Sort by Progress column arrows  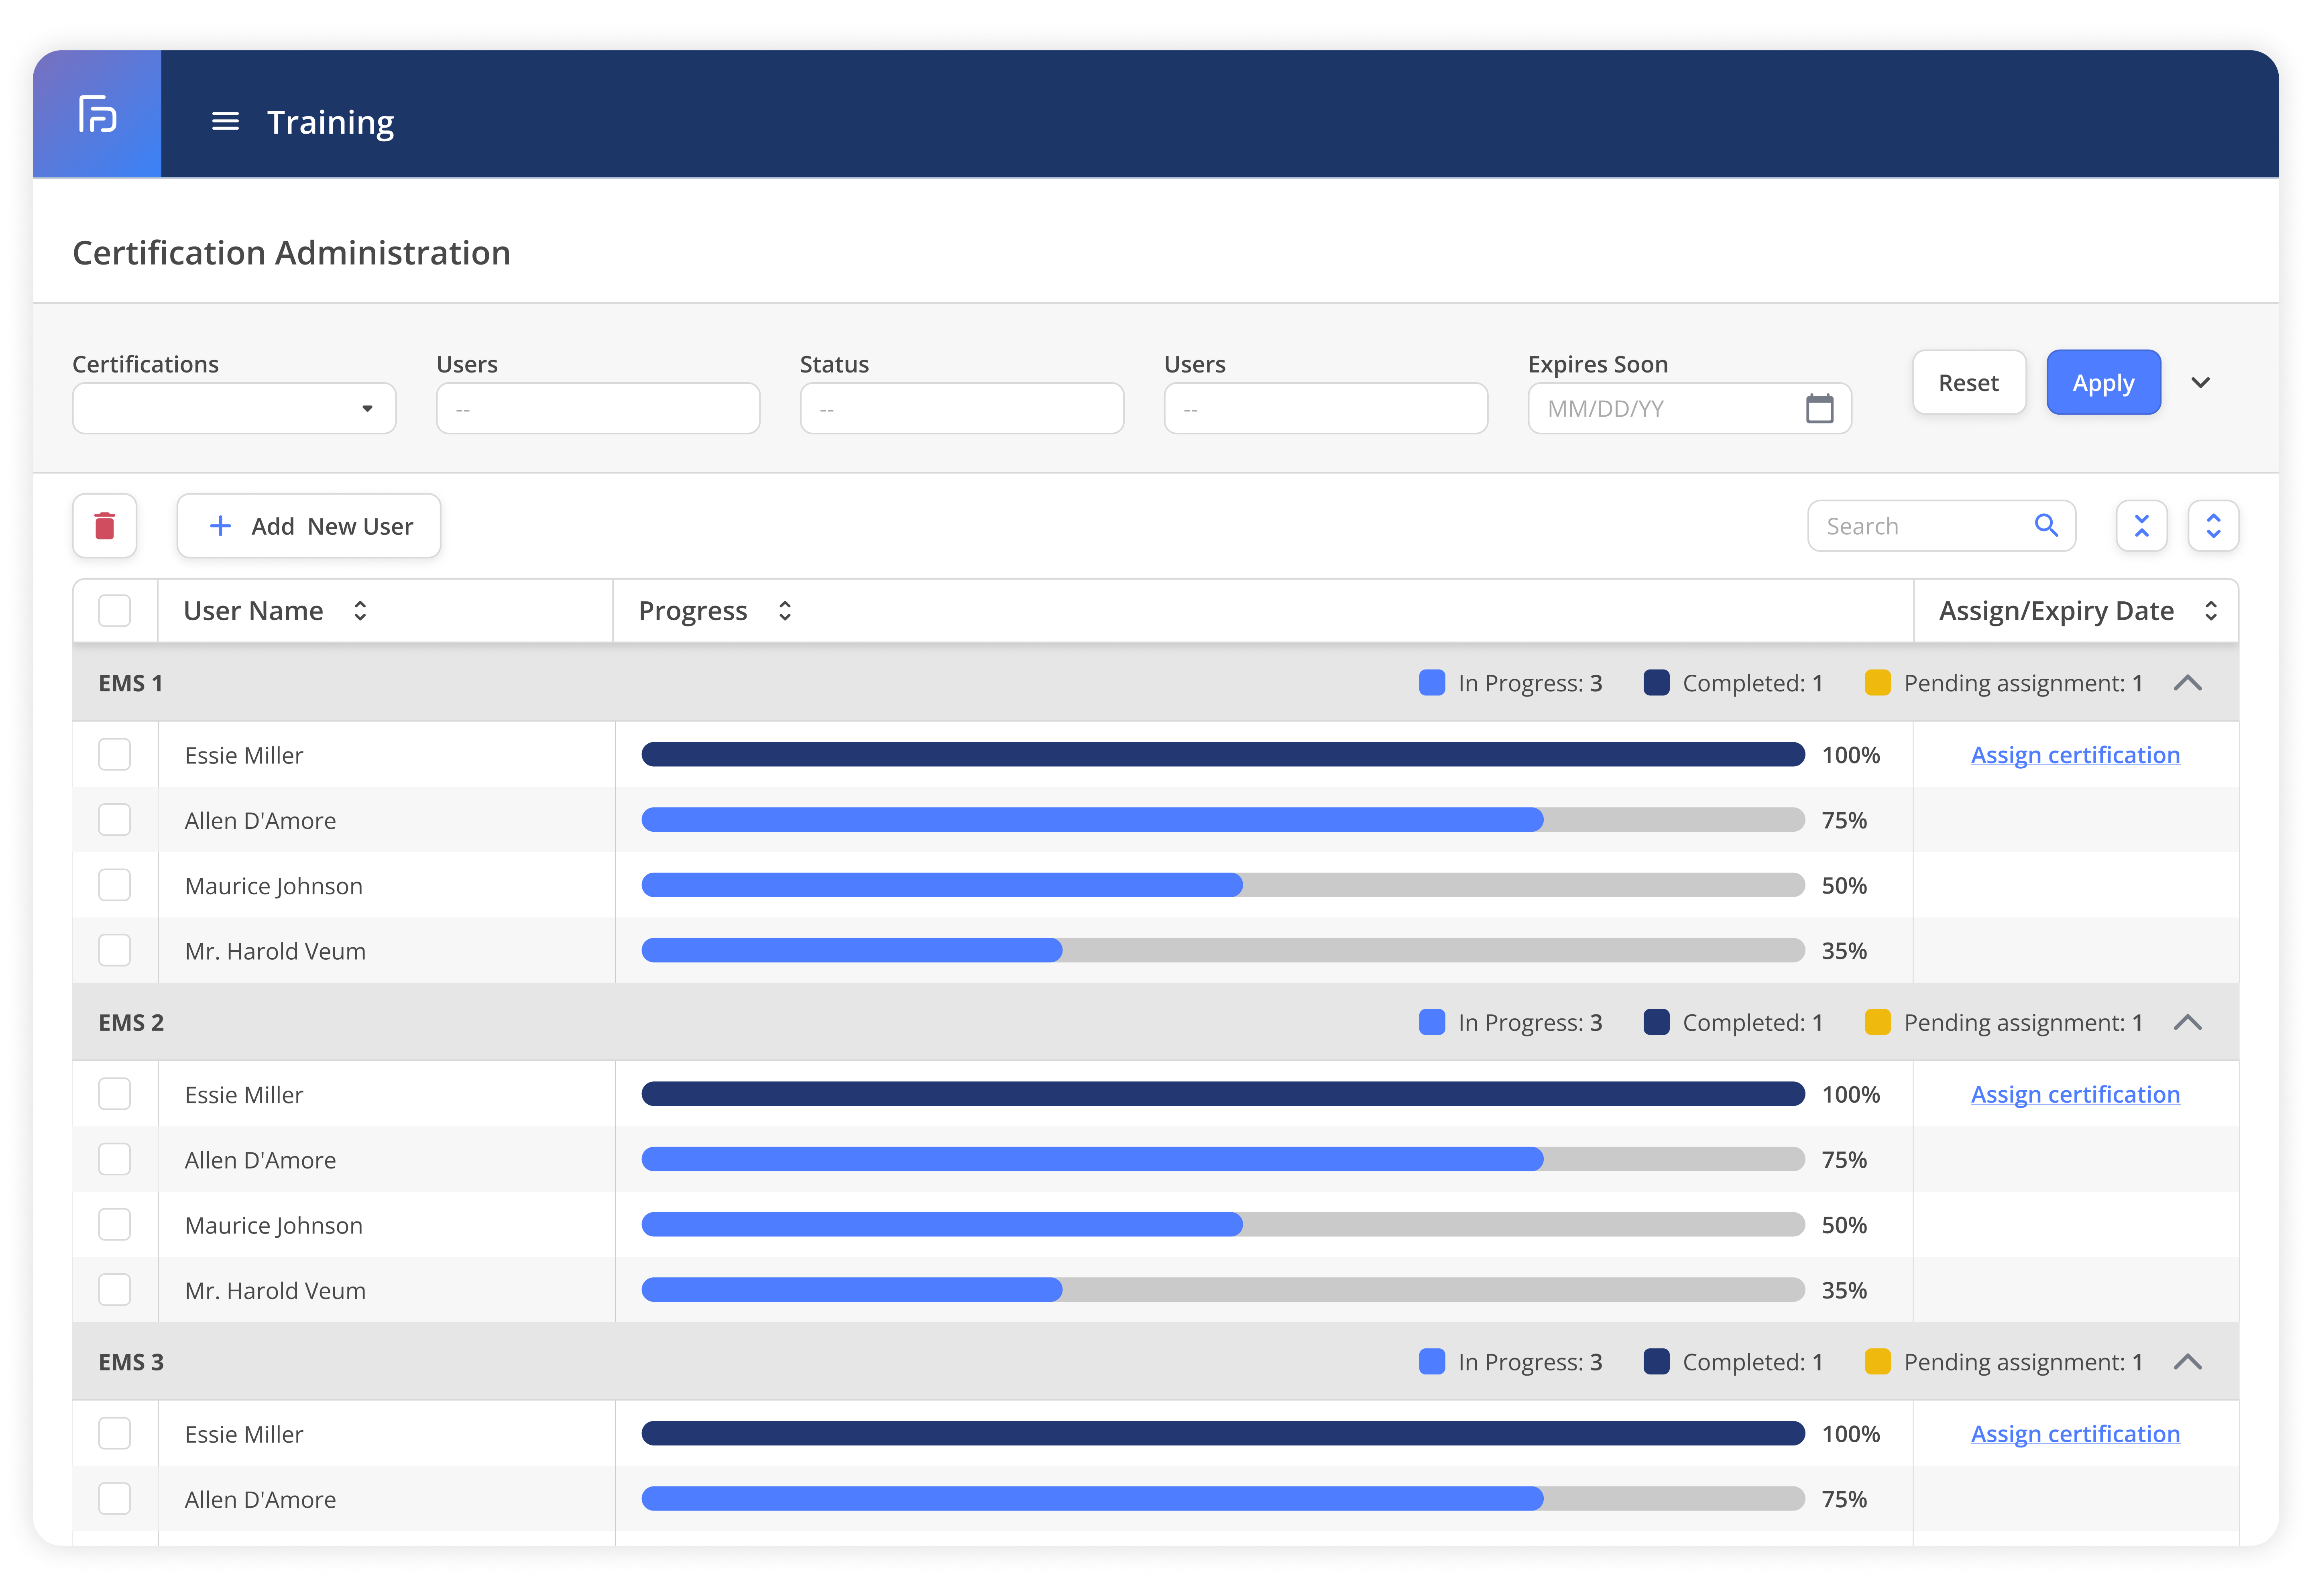(785, 611)
